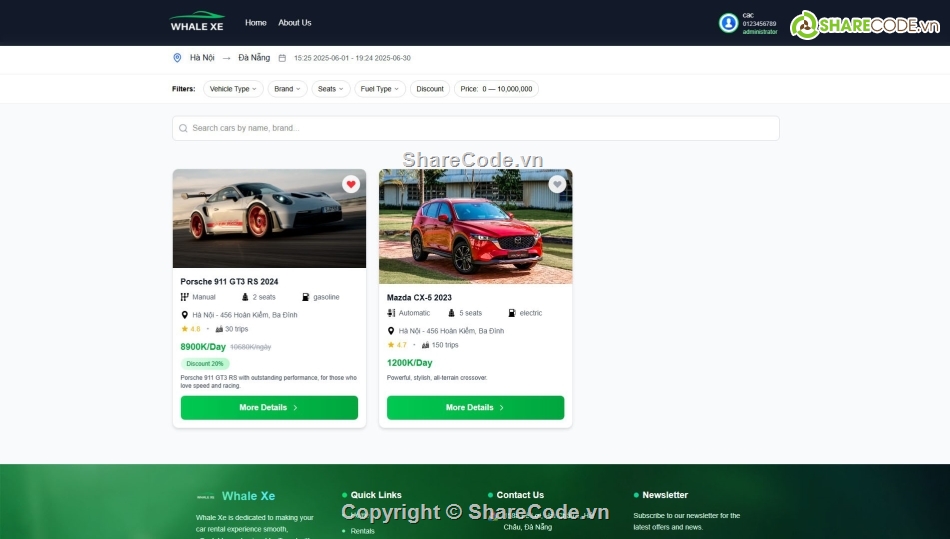
Task: Click the seats icon on Porsche card
Action: (x=244, y=297)
